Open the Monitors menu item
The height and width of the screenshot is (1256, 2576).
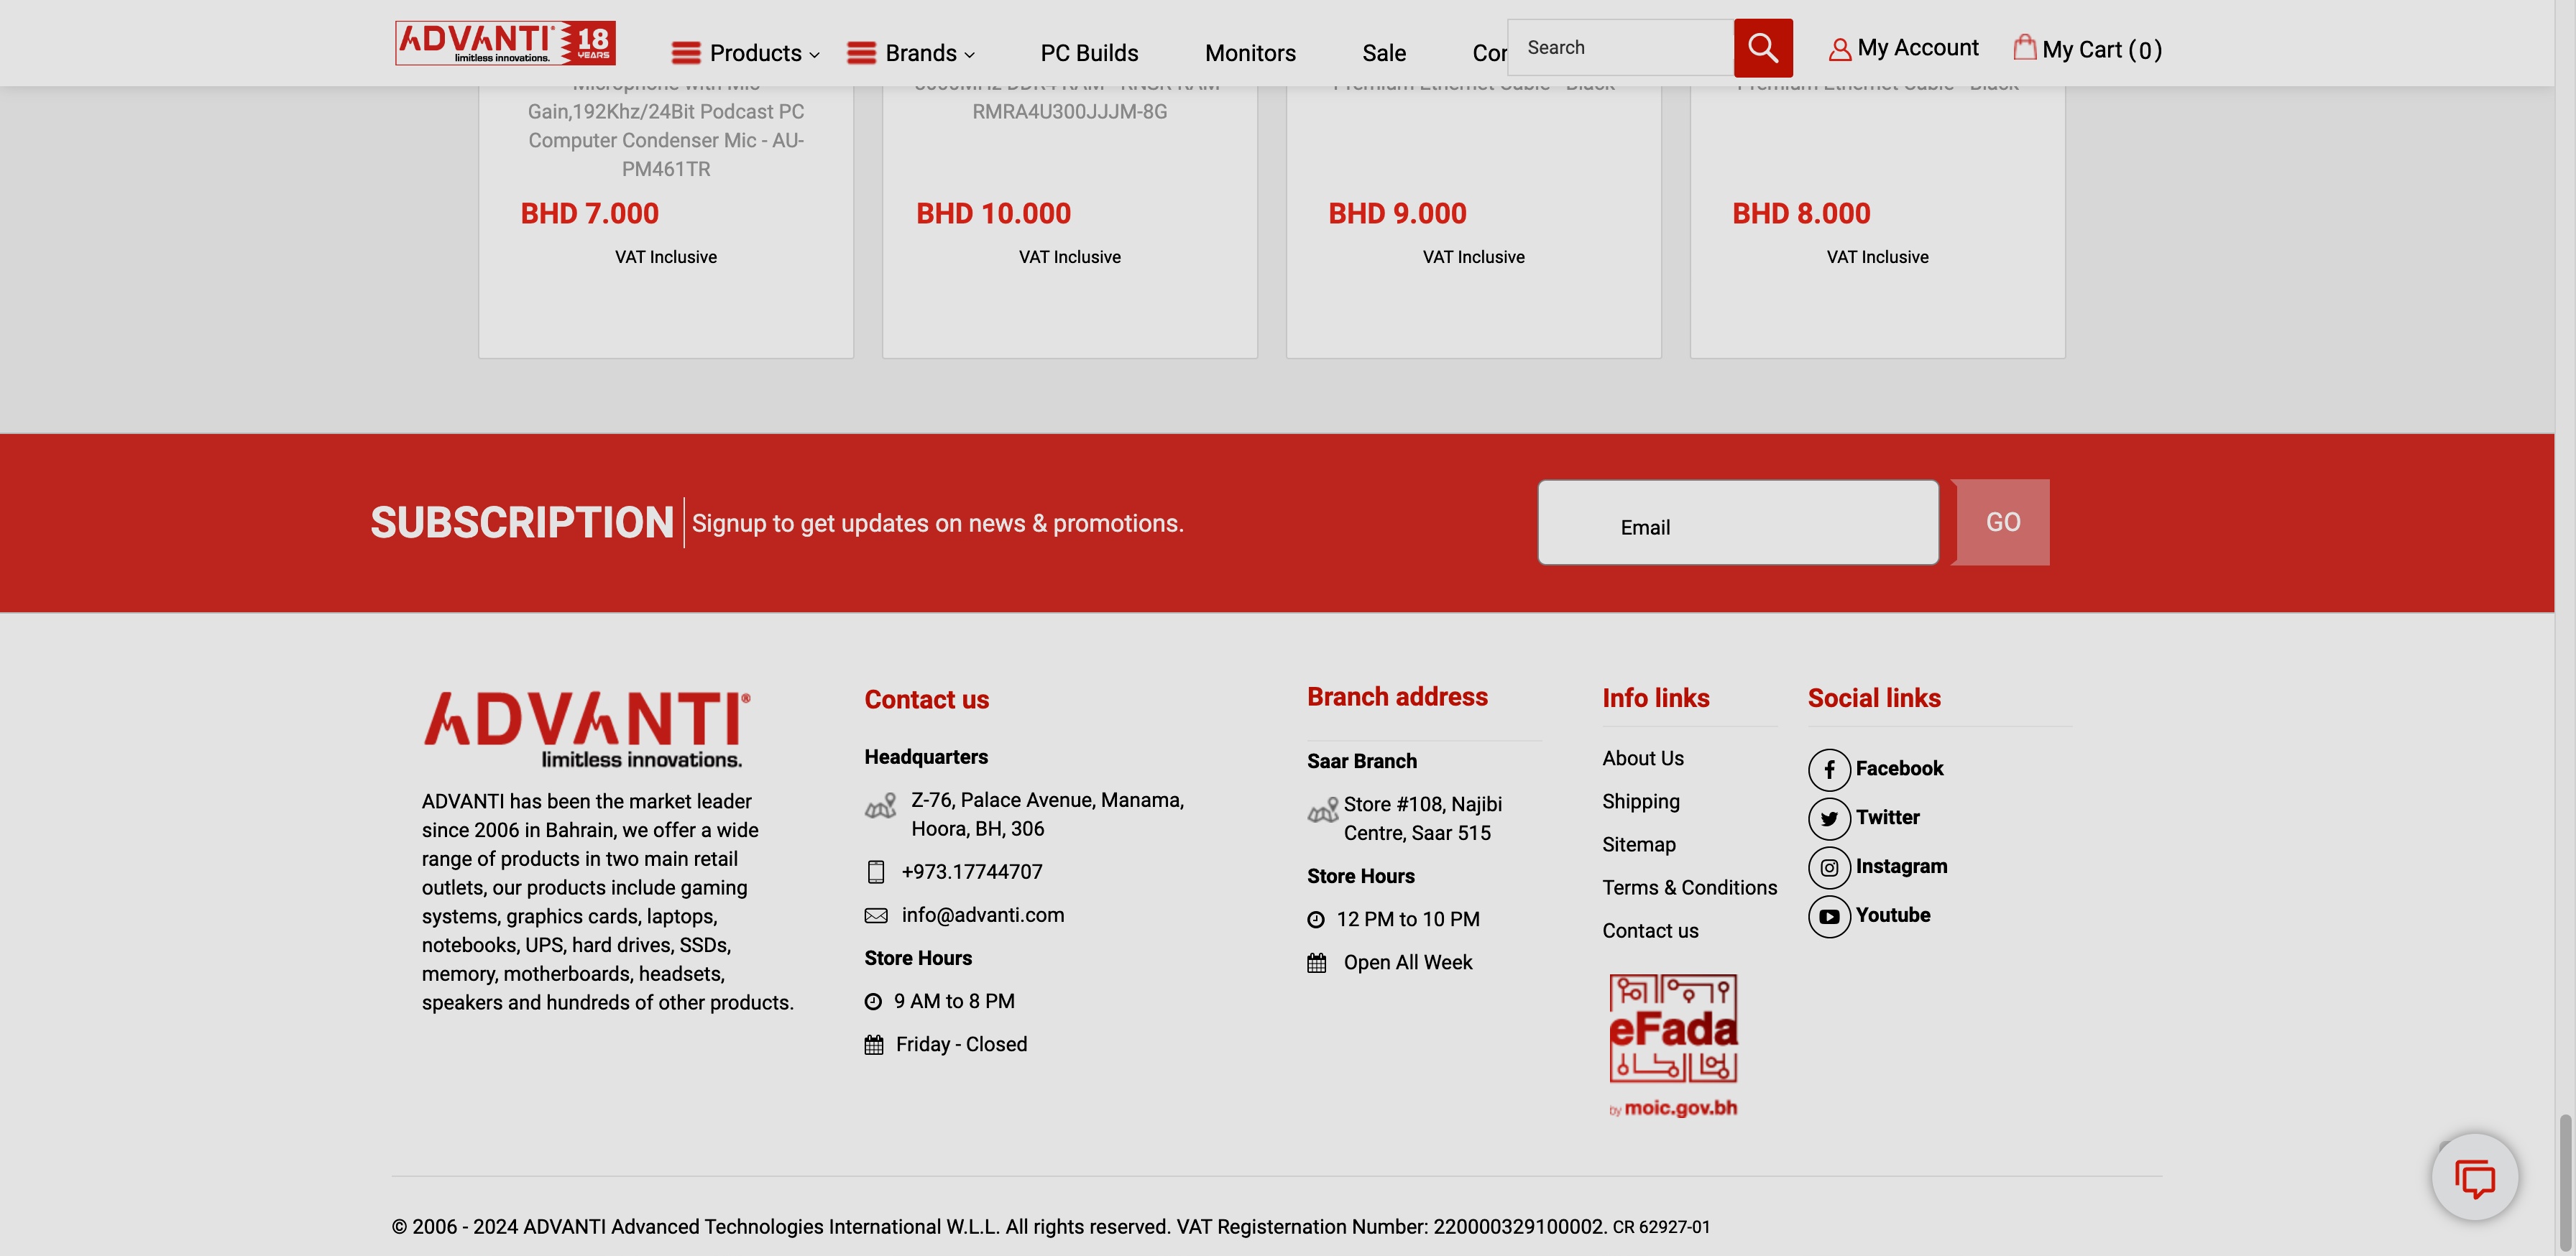[x=1250, y=53]
